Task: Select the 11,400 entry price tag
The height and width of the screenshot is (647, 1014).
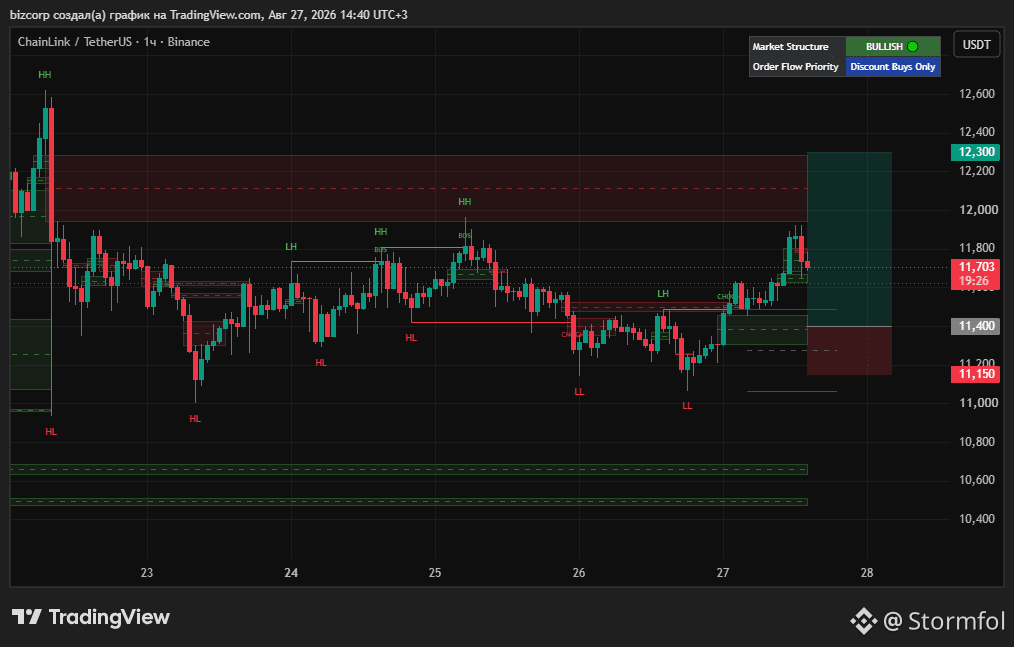Action: coord(975,326)
